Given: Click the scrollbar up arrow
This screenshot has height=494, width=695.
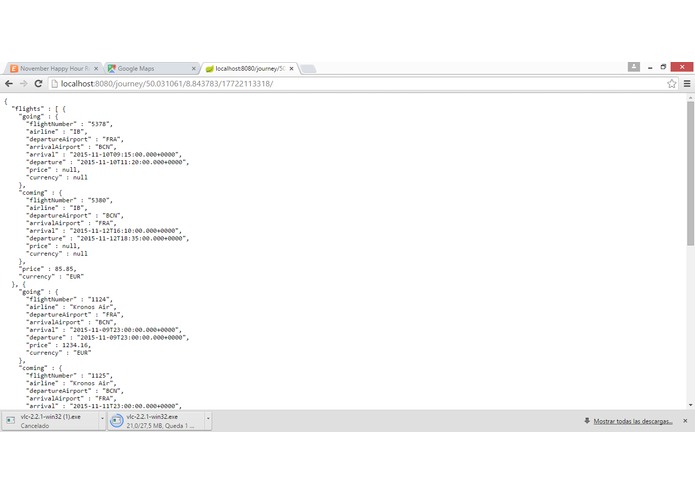Looking at the screenshot, I should pos(691,97).
